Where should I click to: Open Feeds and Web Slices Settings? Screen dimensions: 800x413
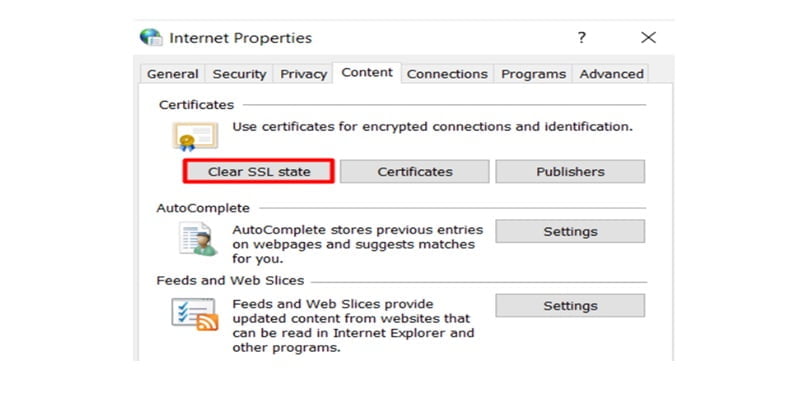click(570, 305)
